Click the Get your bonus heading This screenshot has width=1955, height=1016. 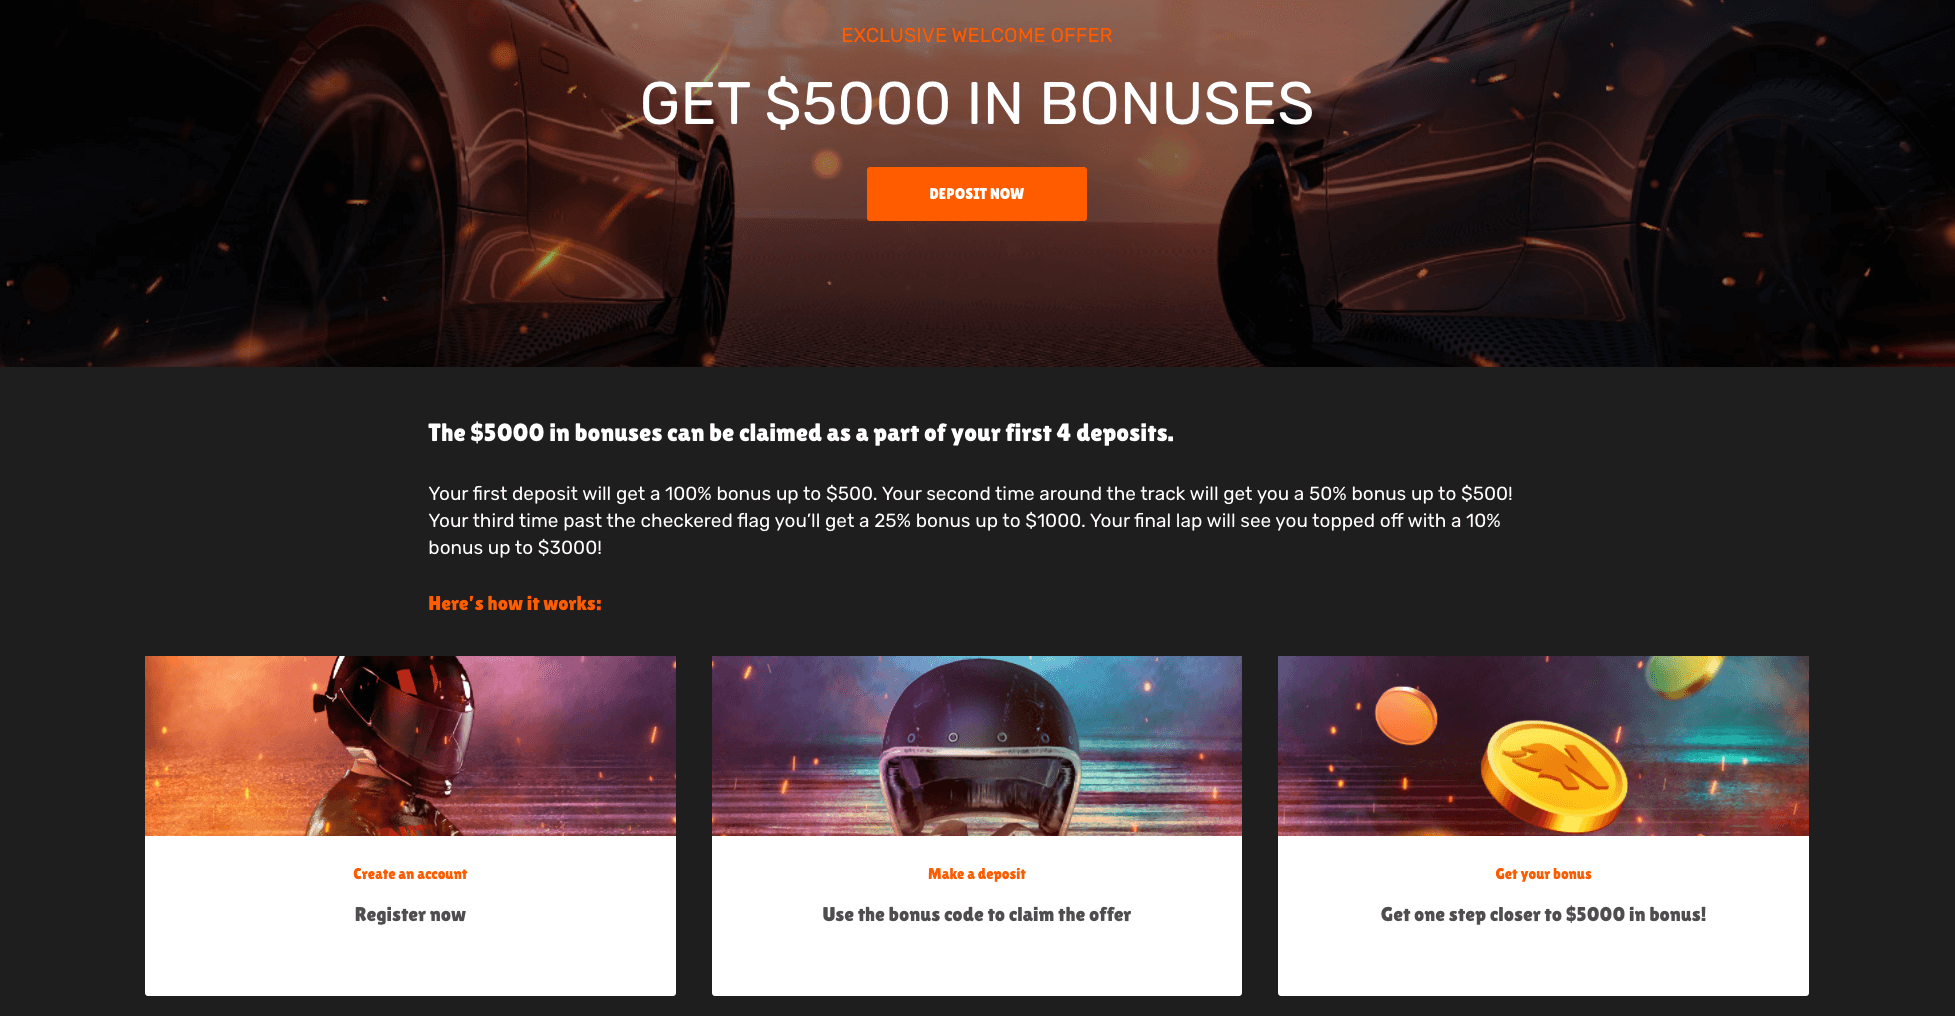pyautogui.click(x=1543, y=874)
